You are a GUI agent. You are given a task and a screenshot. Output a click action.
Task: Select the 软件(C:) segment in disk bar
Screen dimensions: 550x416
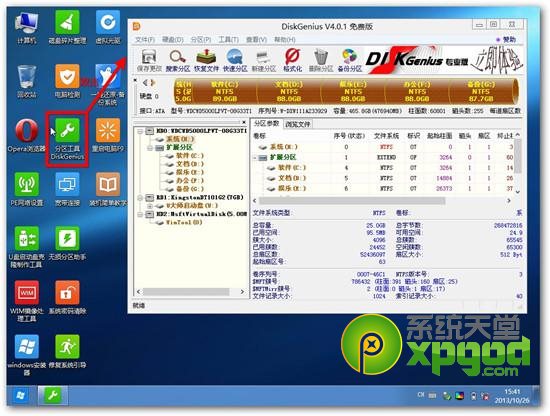pyautogui.click(x=224, y=92)
